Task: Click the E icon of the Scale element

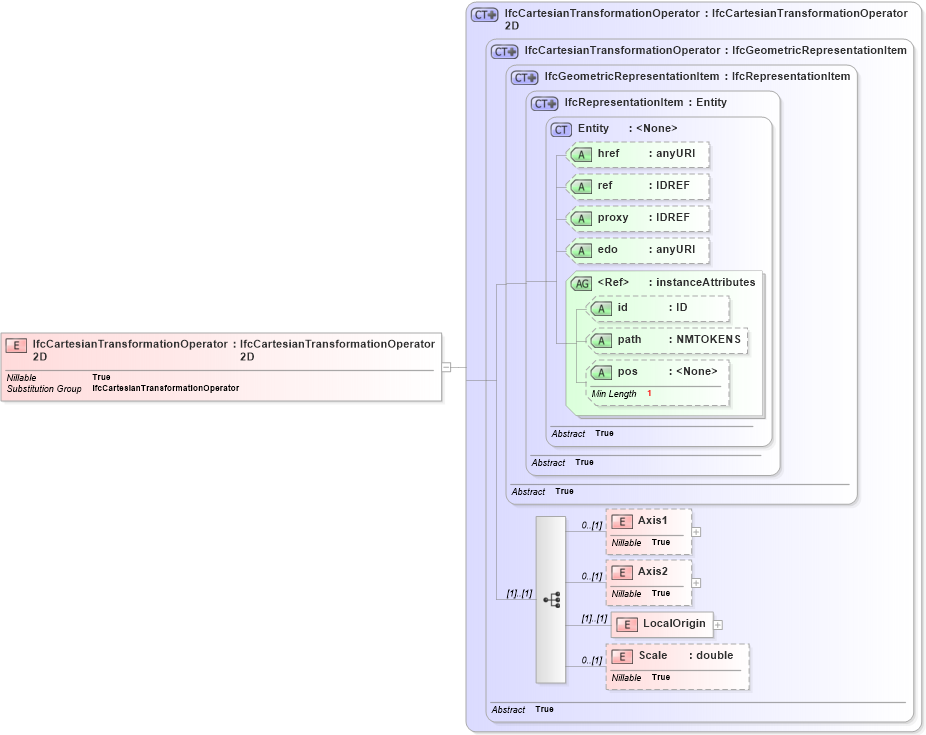Action: click(622, 656)
